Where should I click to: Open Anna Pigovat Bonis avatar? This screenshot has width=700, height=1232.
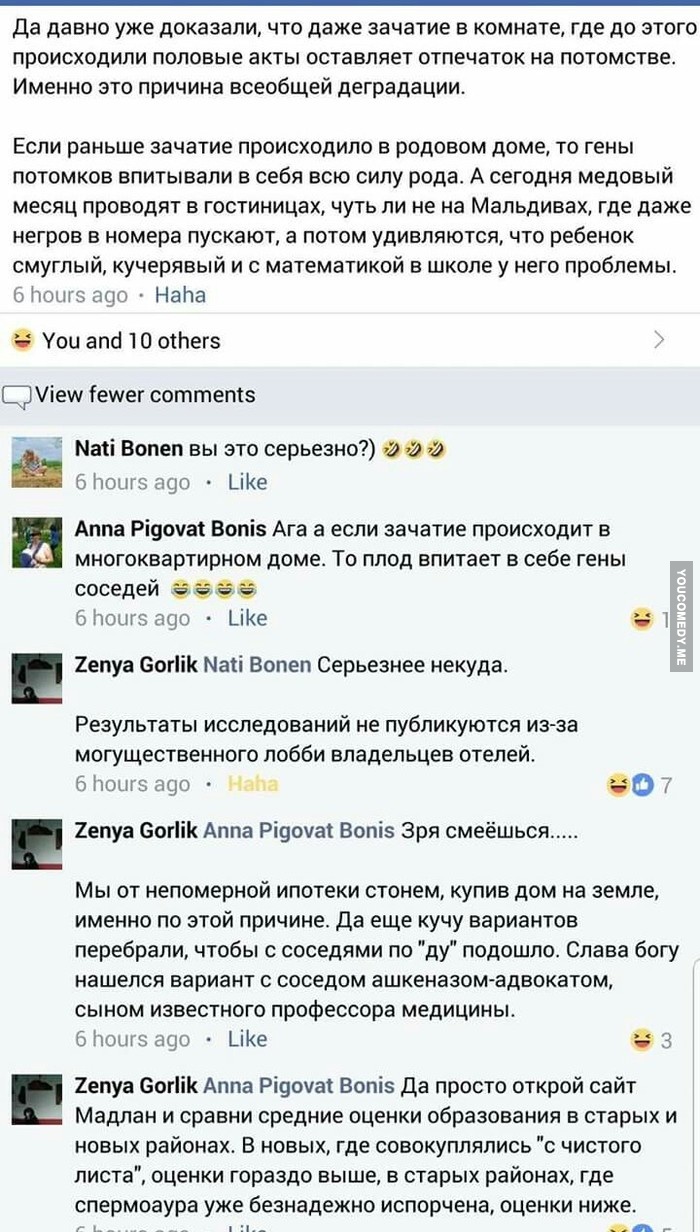37,542
